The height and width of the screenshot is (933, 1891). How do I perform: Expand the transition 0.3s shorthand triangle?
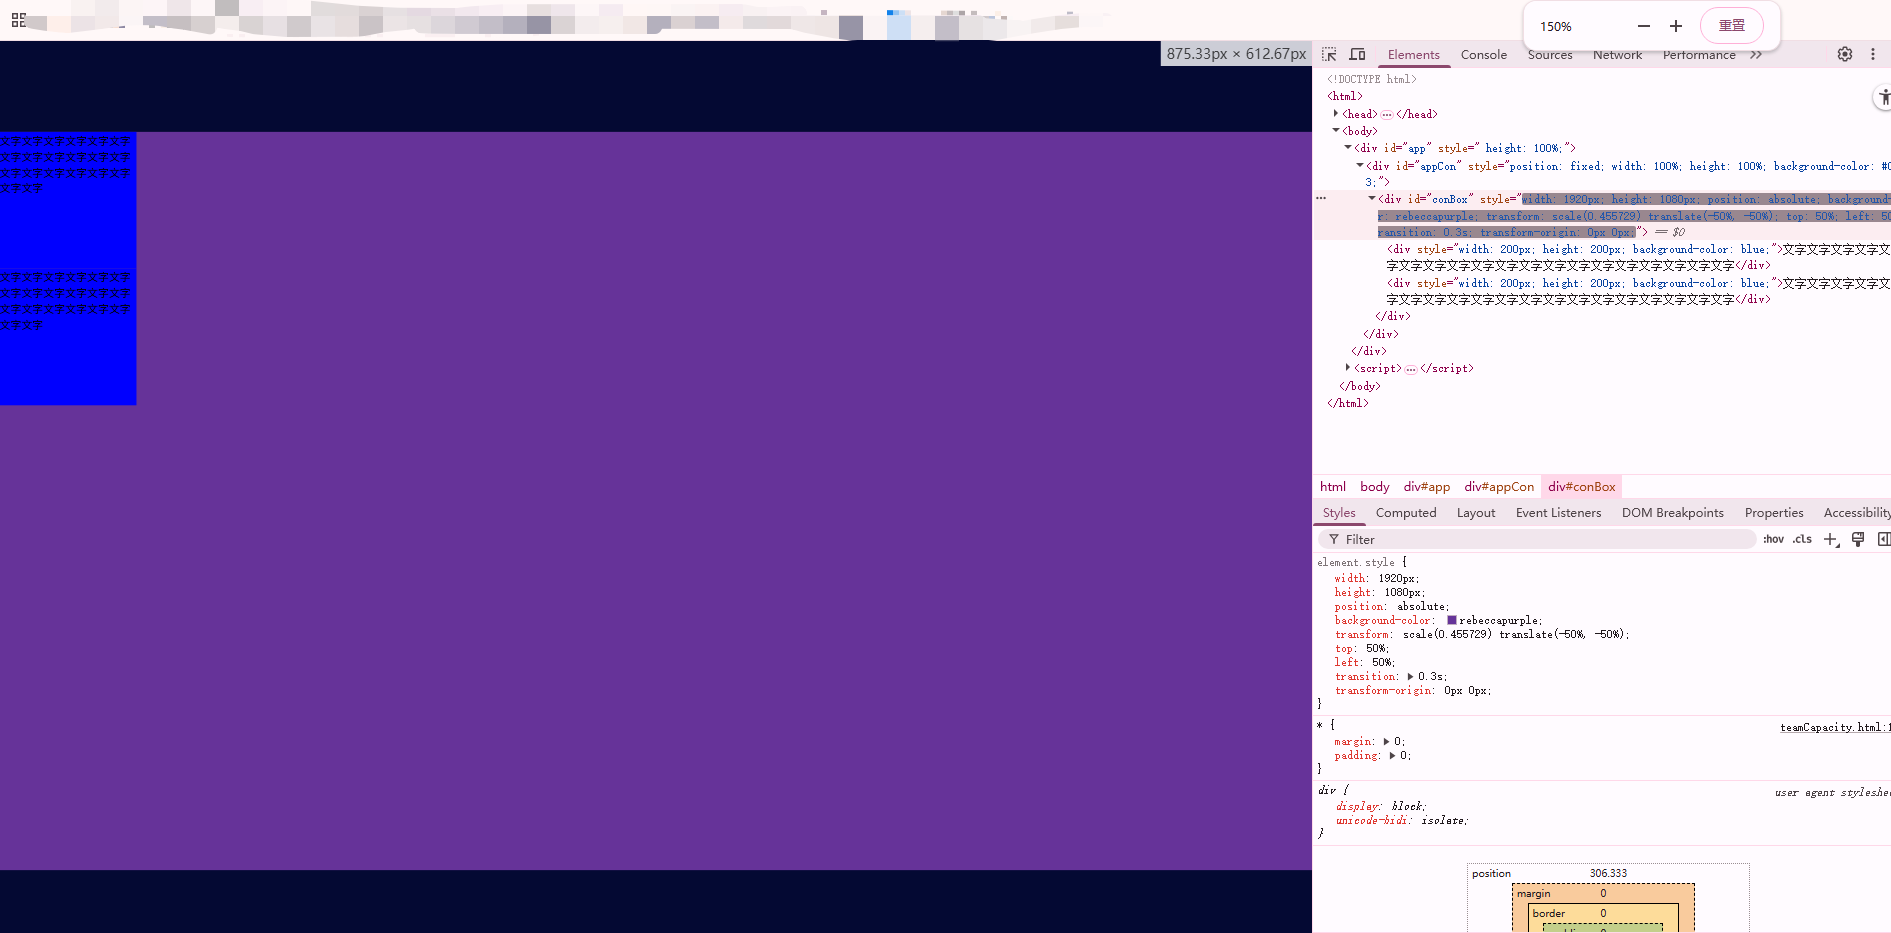click(1411, 677)
